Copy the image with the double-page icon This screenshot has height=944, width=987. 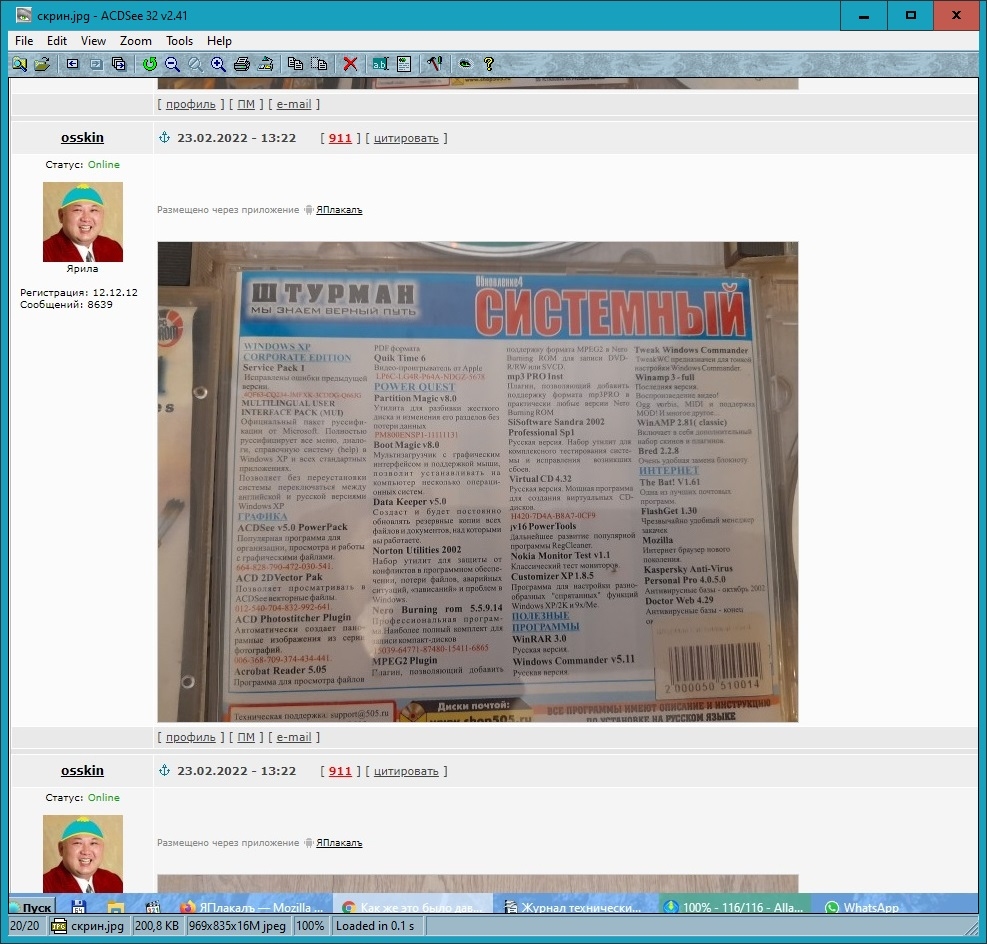[x=295, y=64]
